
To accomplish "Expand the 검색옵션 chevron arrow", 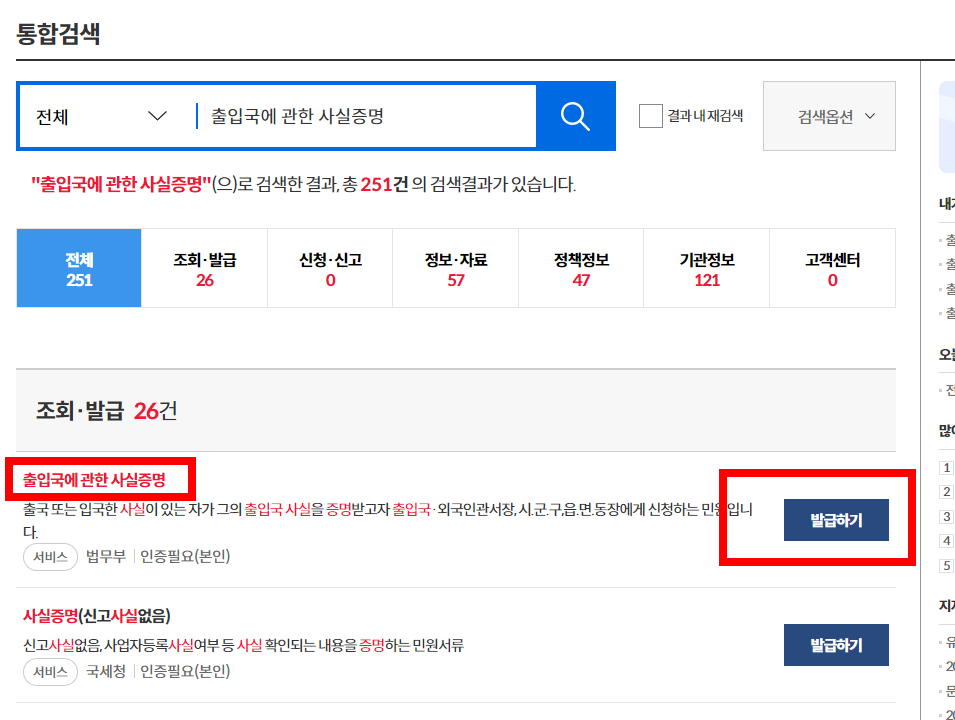I will (x=870, y=116).
